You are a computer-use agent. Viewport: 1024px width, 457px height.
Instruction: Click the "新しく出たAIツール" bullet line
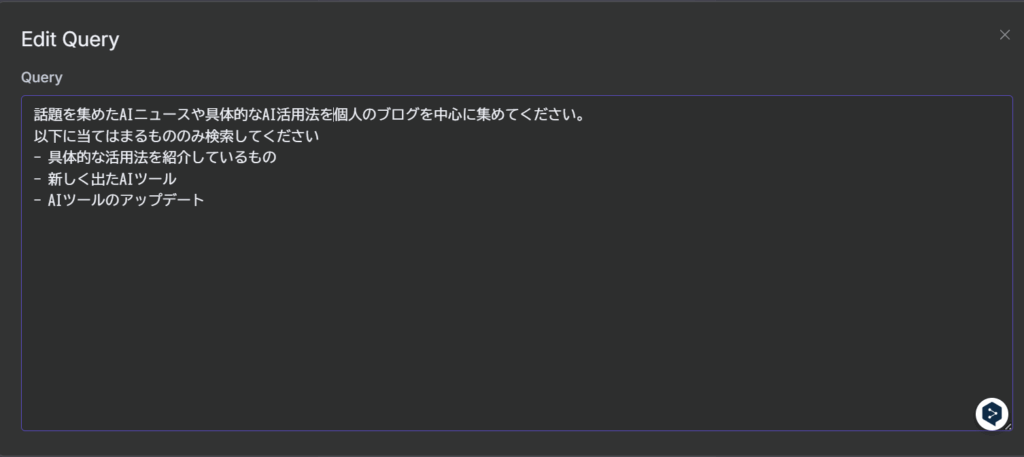112,179
